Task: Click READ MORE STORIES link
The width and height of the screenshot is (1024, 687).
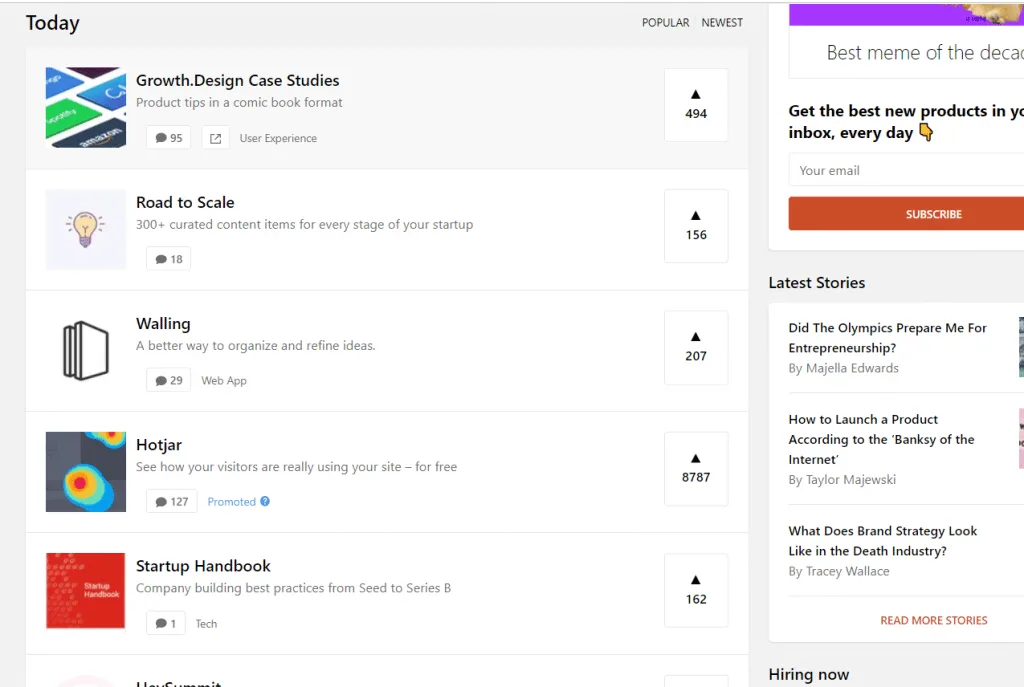Action: tap(934, 620)
